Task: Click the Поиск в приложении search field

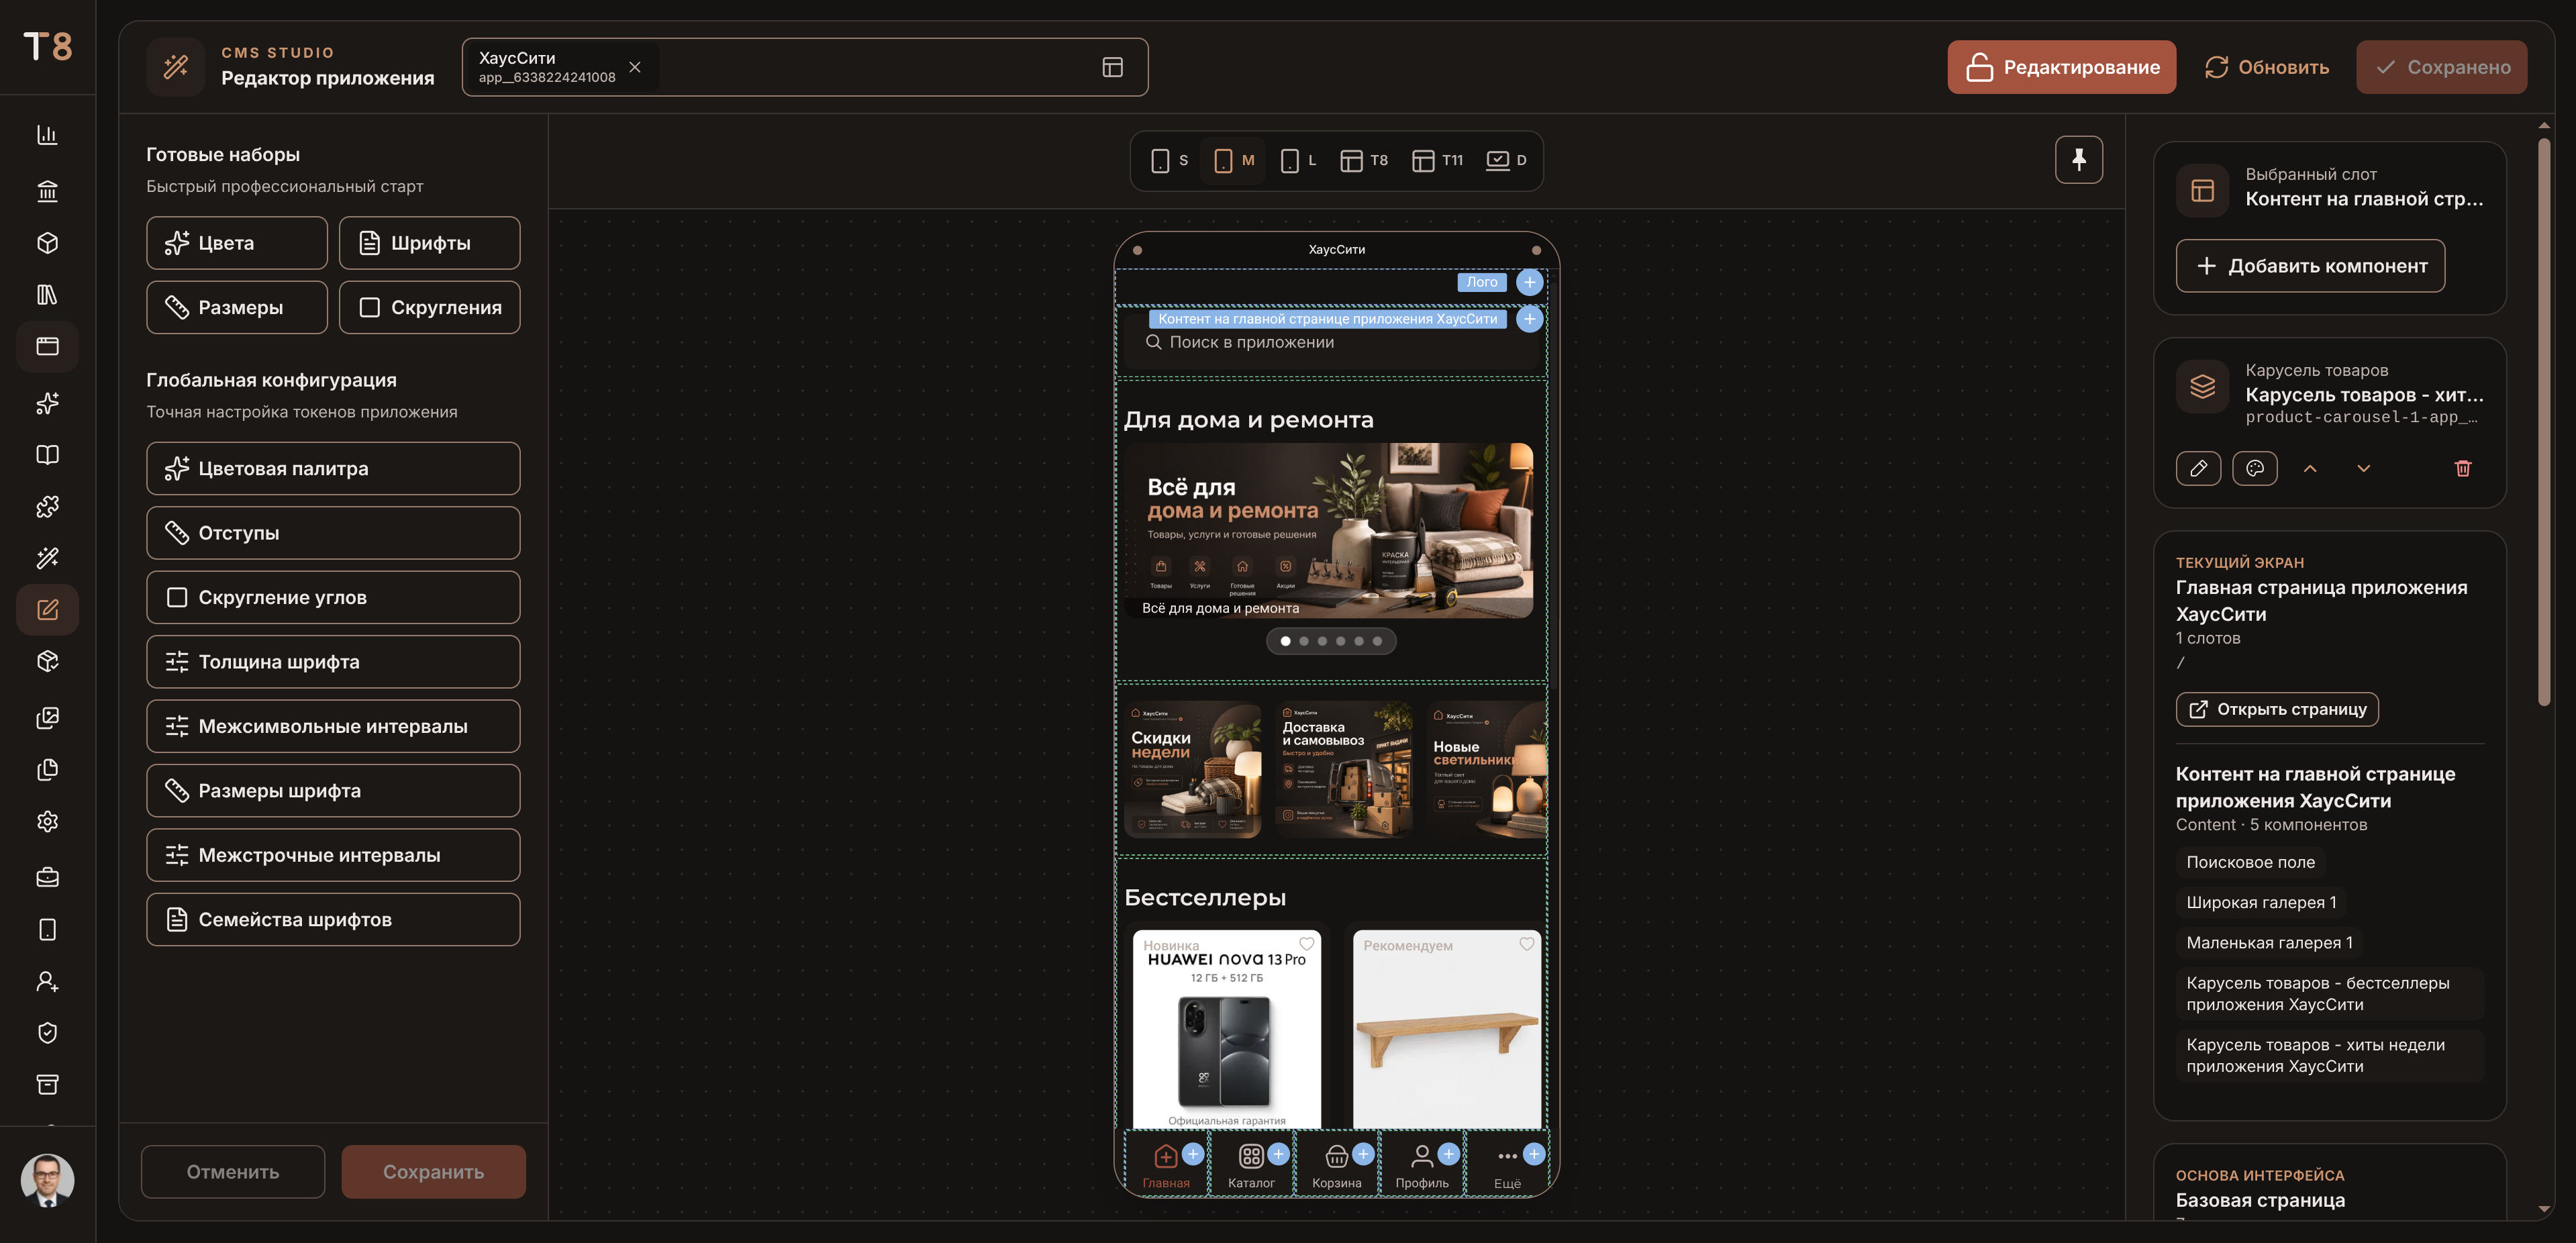Action: point(1332,342)
